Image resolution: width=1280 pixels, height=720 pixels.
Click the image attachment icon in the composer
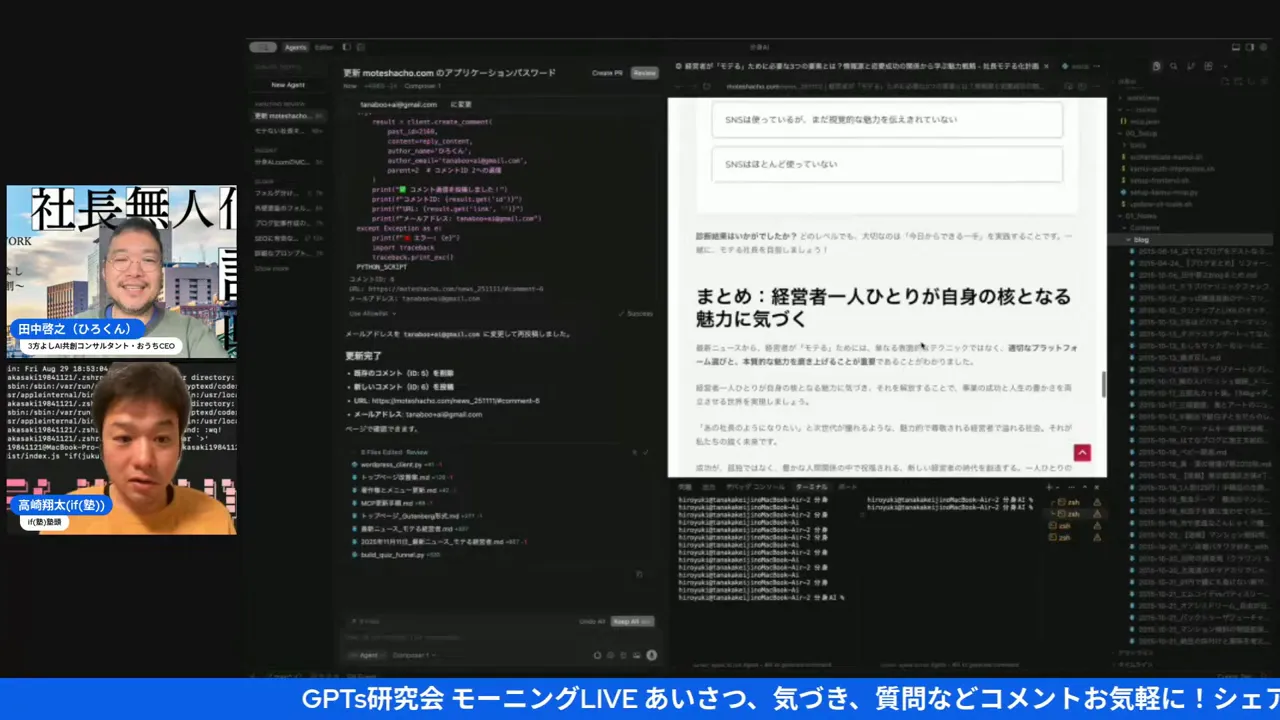[x=637, y=655]
